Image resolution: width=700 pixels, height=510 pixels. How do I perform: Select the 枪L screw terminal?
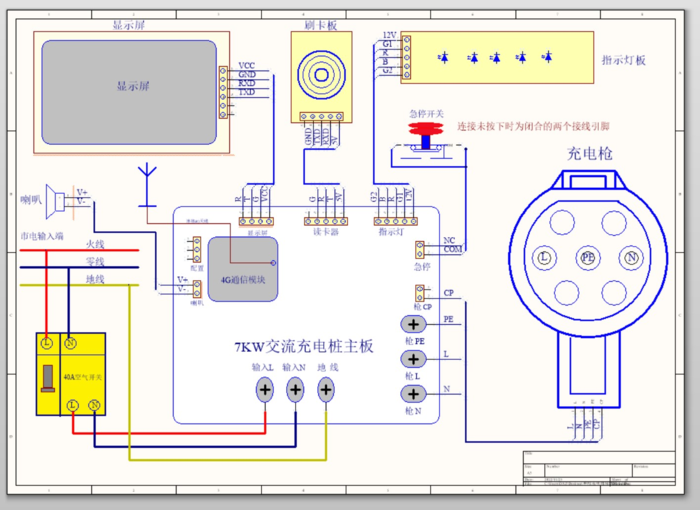[413, 359]
